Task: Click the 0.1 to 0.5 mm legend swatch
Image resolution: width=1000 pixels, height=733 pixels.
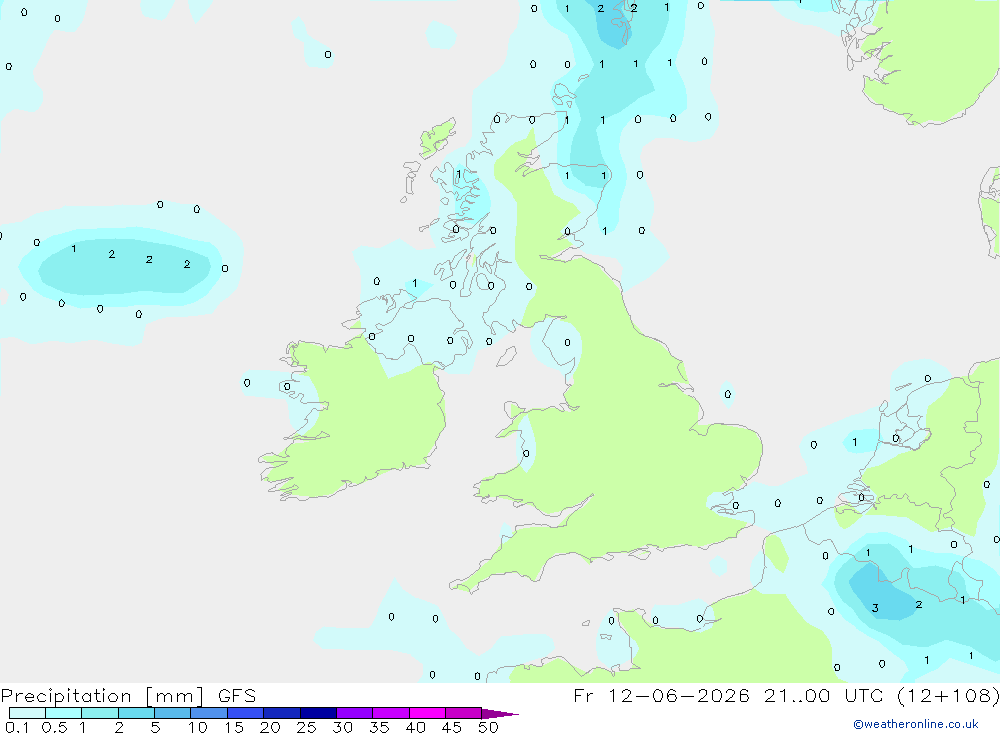Action: [x=27, y=713]
